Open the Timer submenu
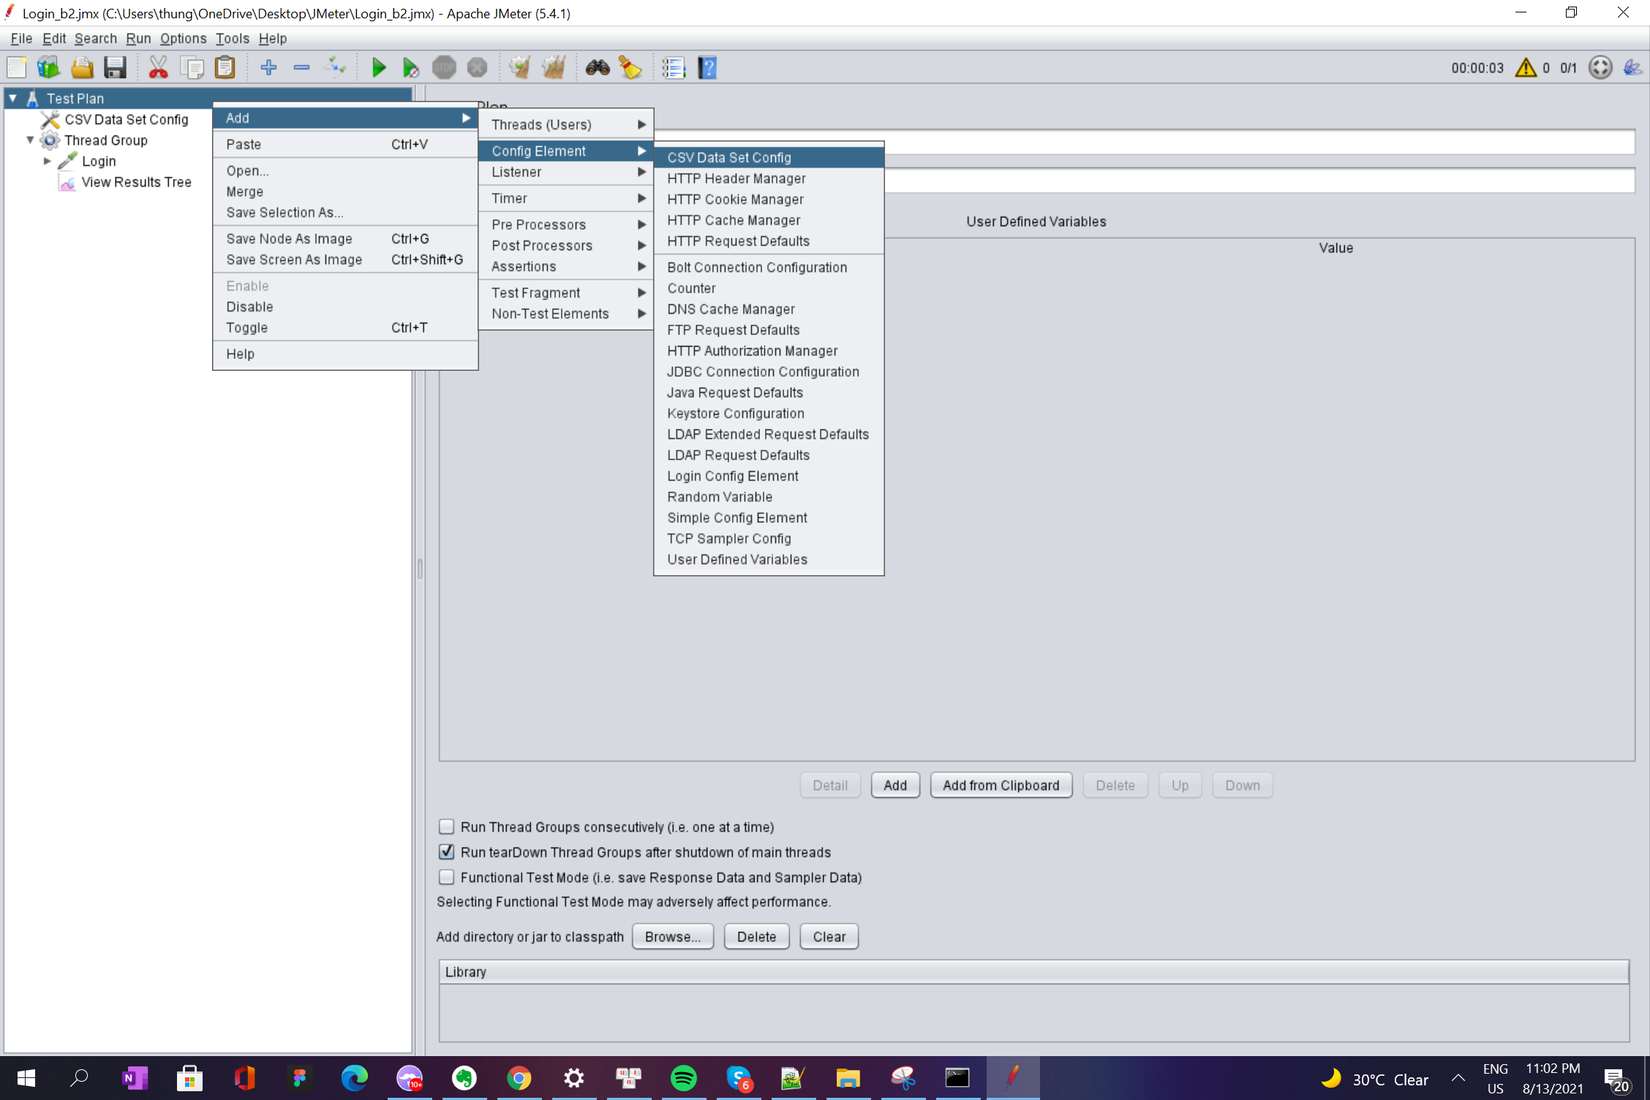The width and height of the screenshot is (1650, 1100). point(566,198)
